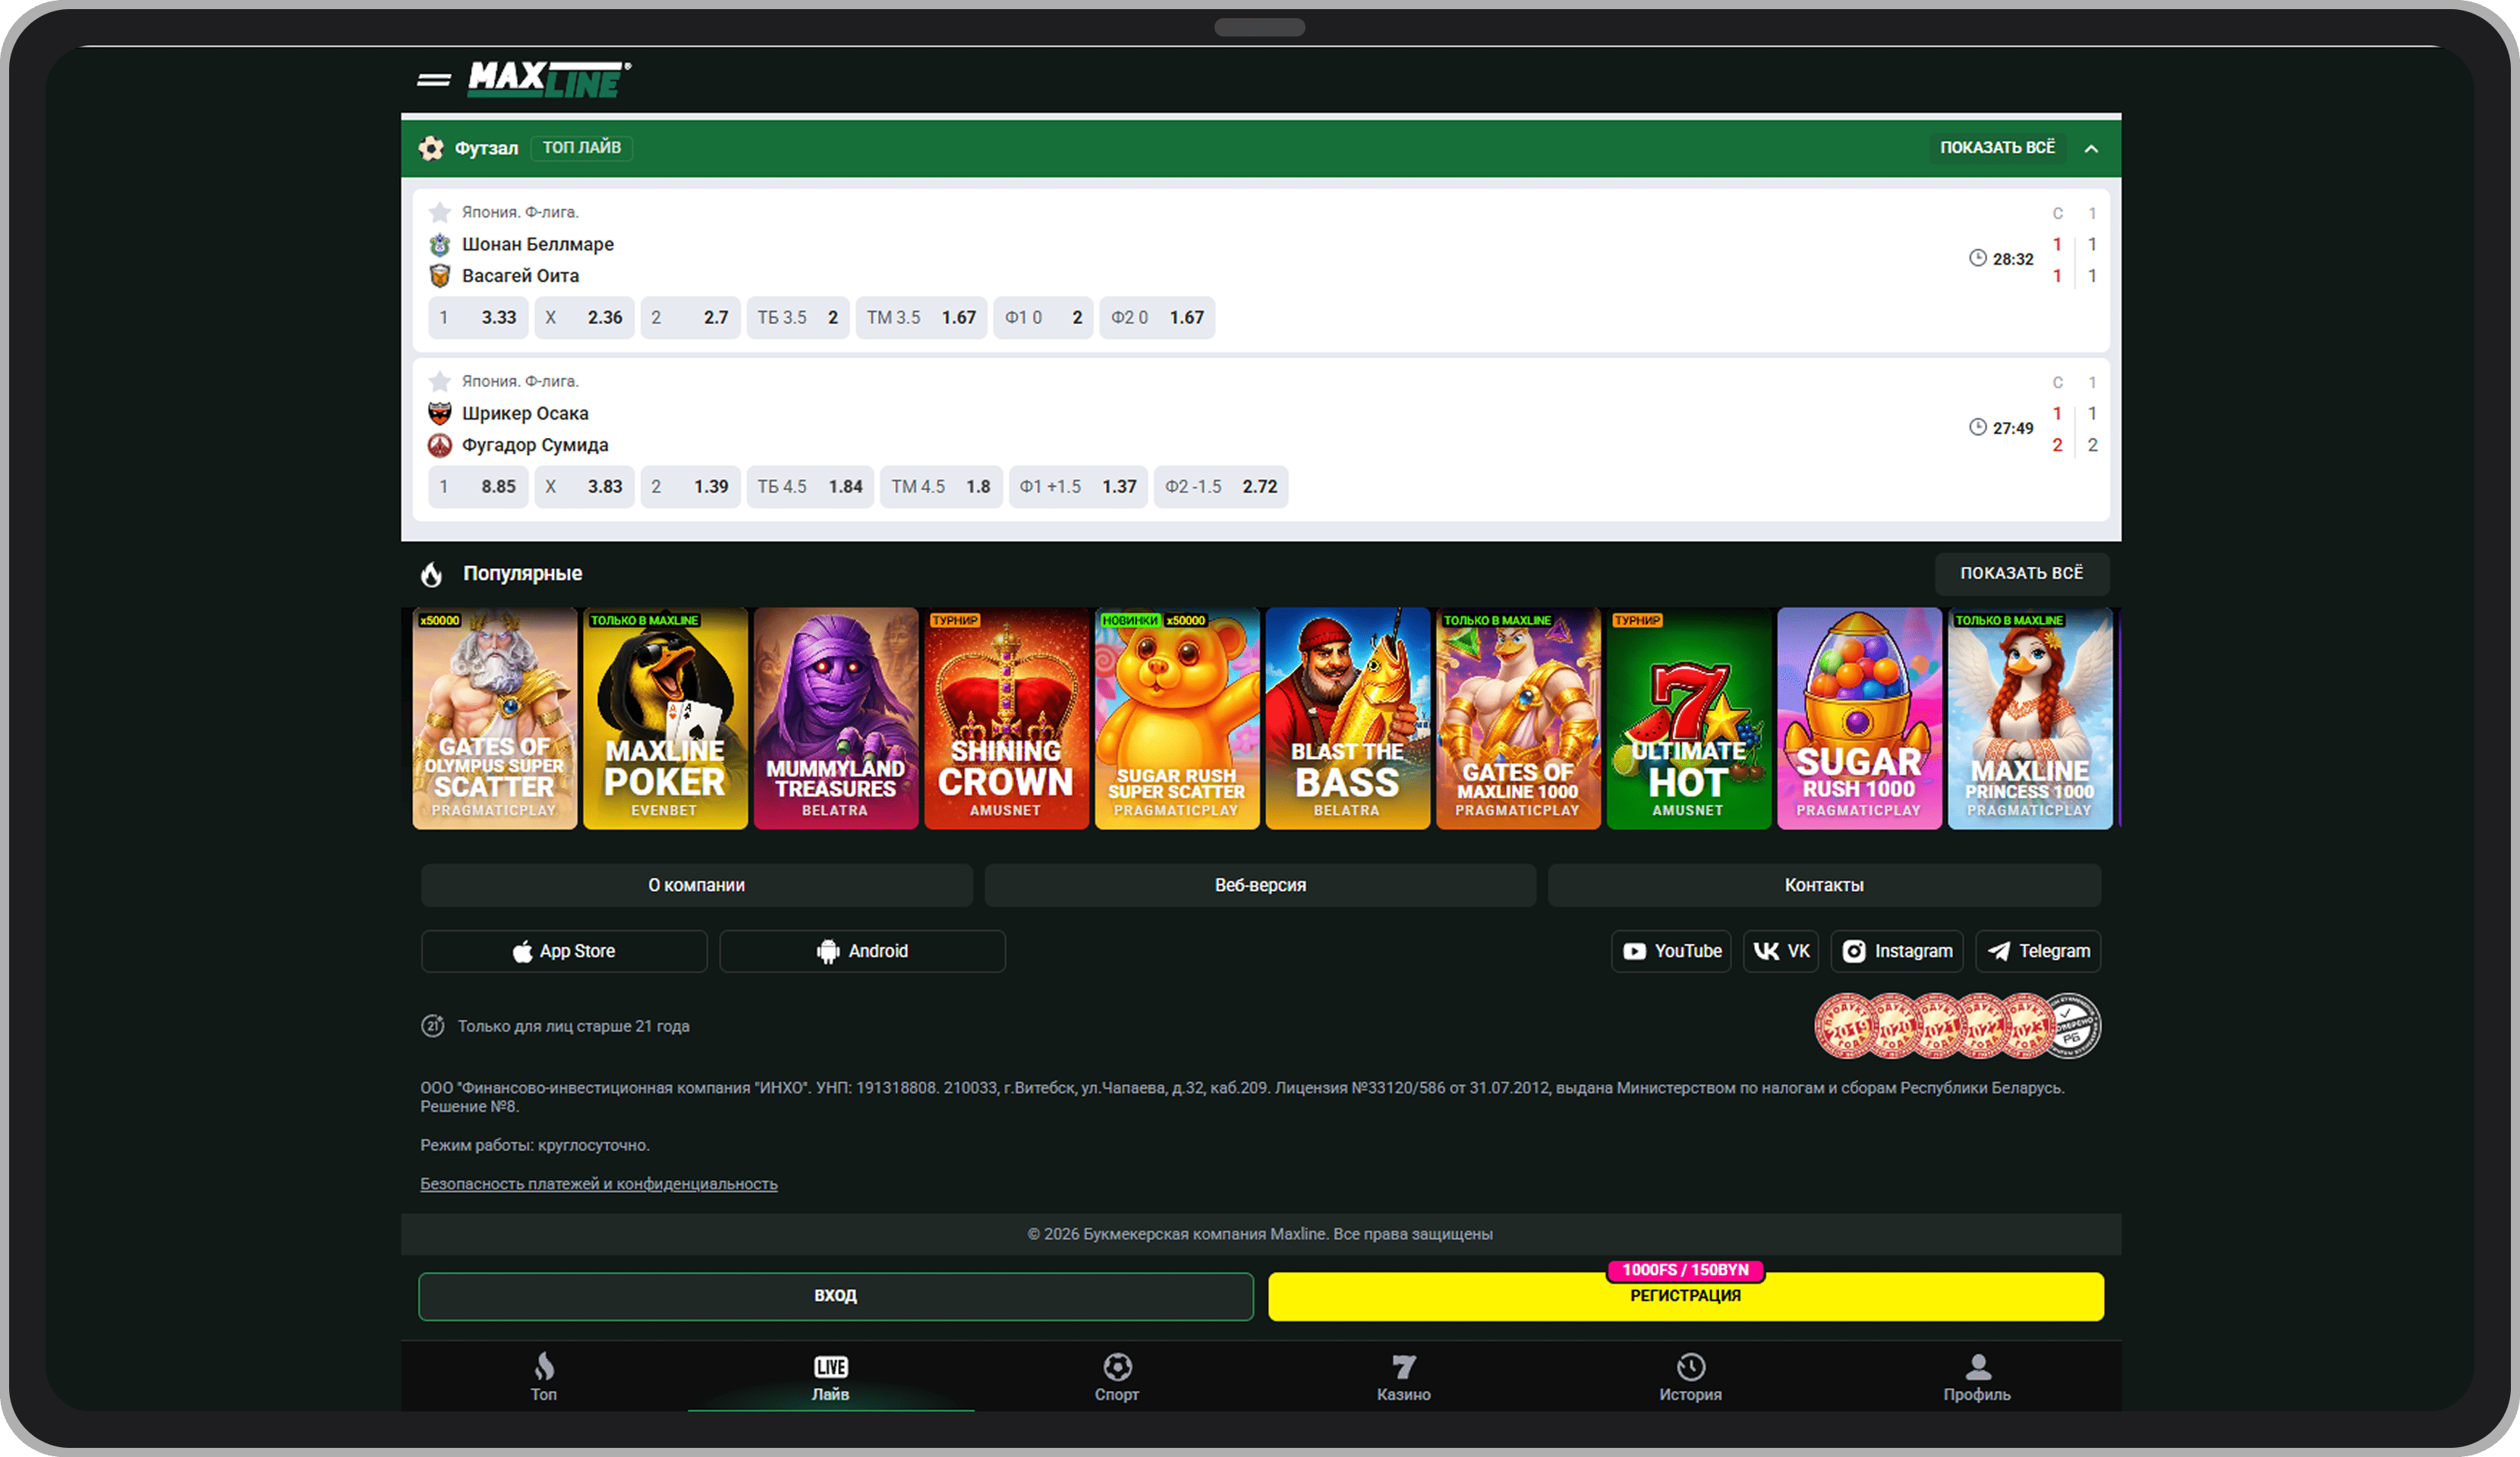Switch to the Лайв tab
Screen dimensions: 2520x1457
[x=831, y=1377]
